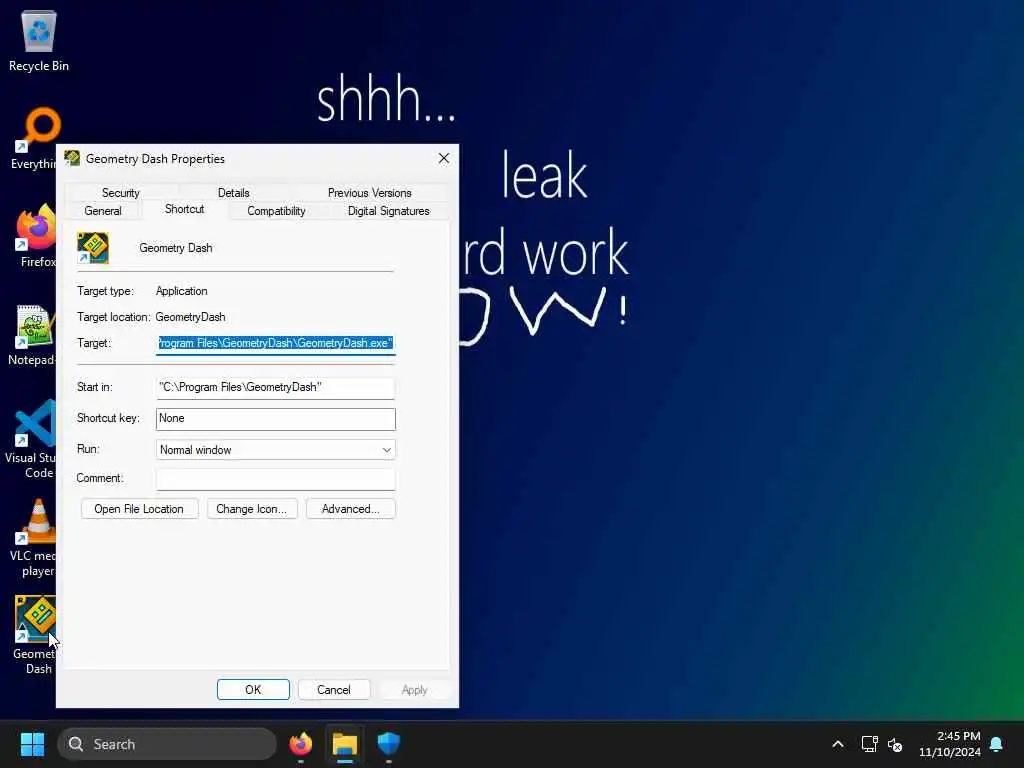Click the Cancel button
The image size is (1024, 768).
(x=334, y=690)
